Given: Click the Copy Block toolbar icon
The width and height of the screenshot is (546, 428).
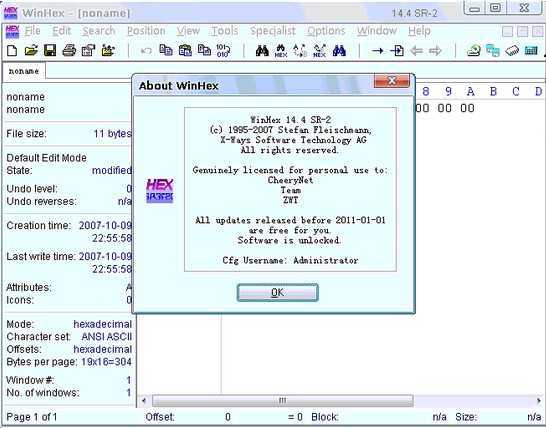Looking at the screenshot, I should coord(166,50).
